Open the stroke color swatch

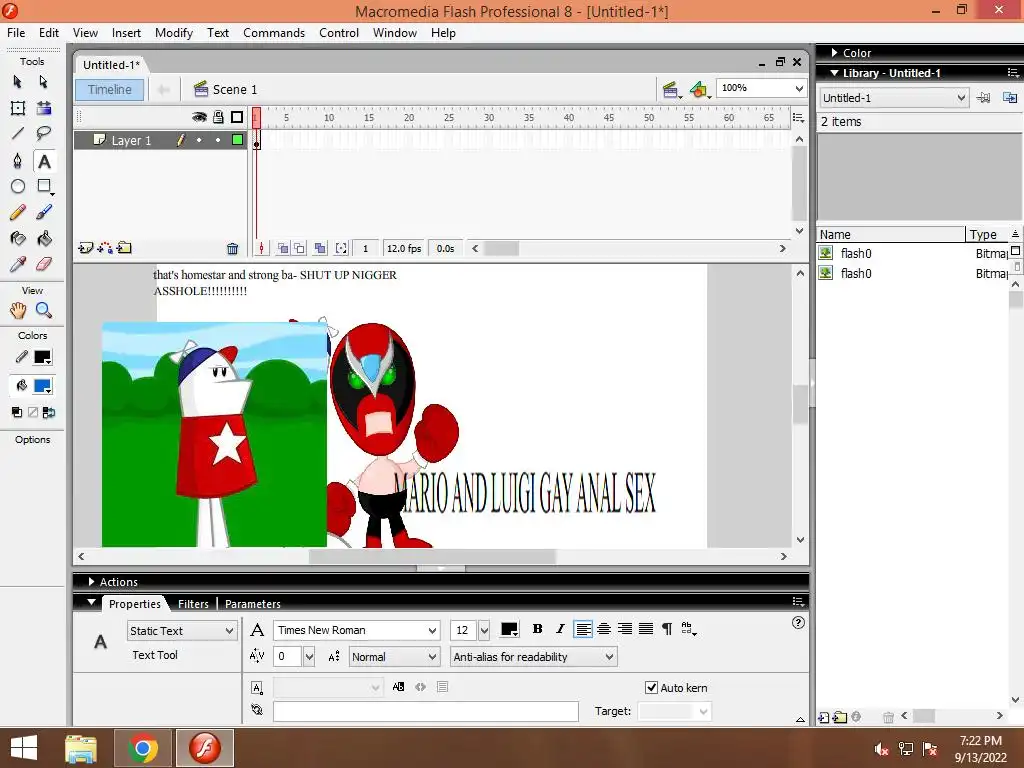42,357
